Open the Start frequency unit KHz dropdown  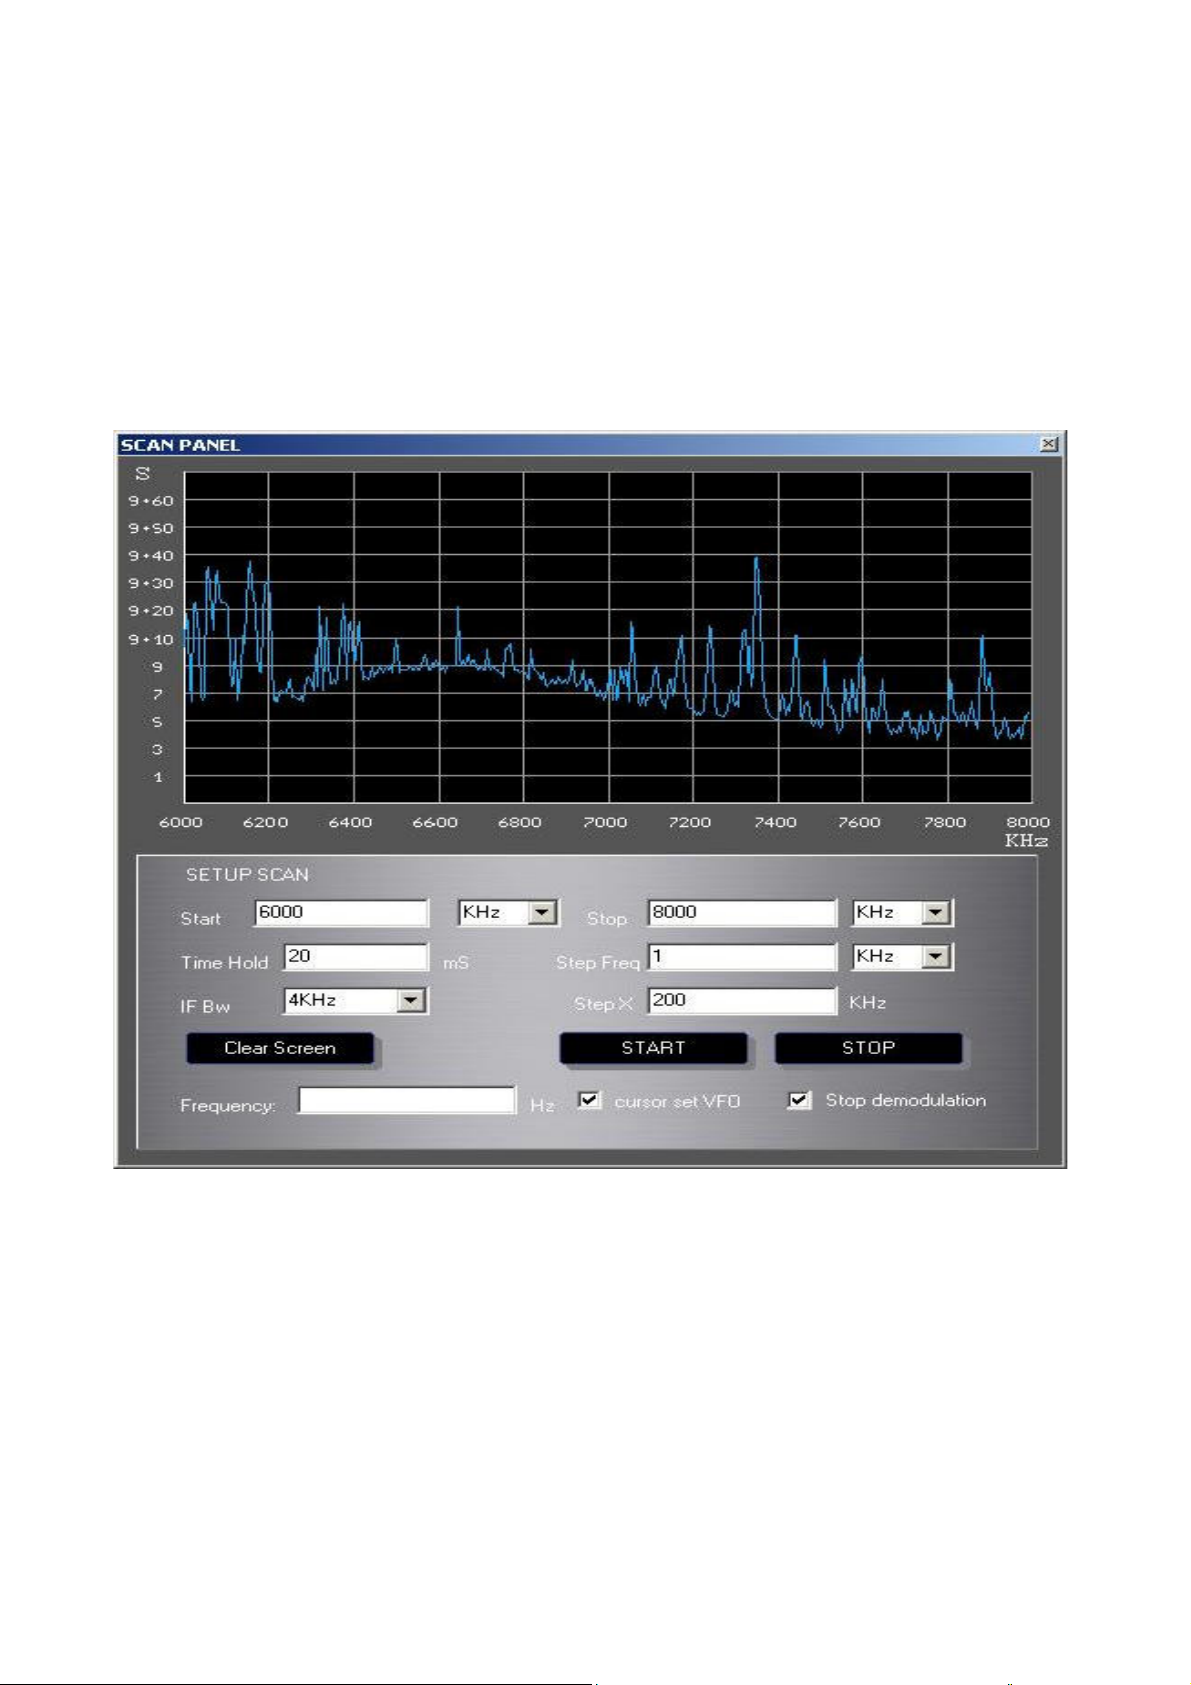pyautogui.click(x=542, y=913)
